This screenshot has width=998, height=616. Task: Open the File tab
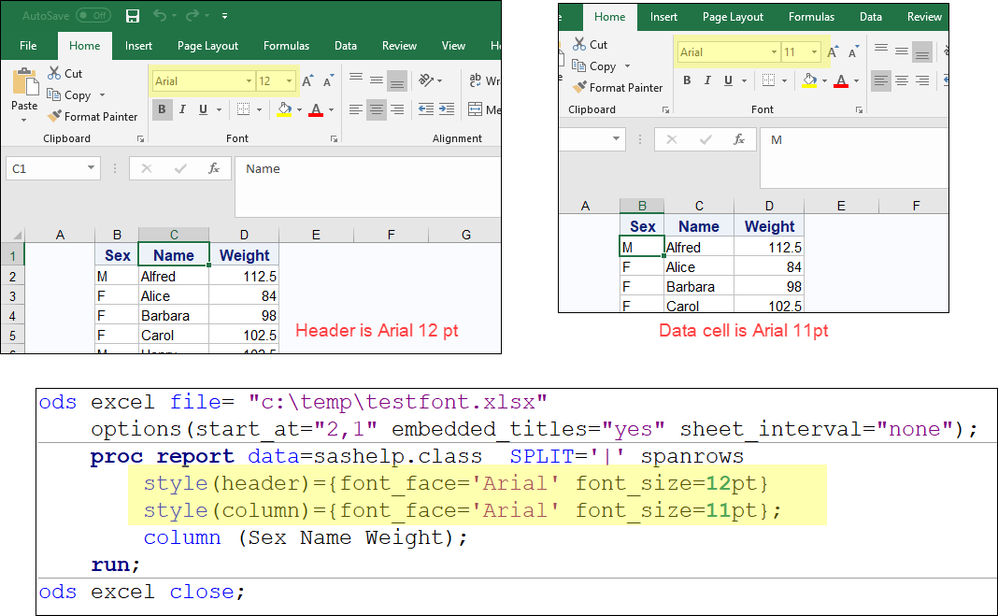pyautogui.click(x=28, y=46)
